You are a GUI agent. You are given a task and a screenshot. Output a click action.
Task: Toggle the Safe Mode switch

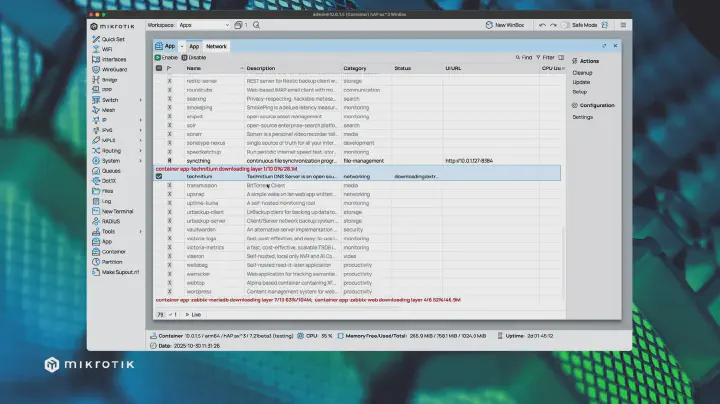pos(565,25)
